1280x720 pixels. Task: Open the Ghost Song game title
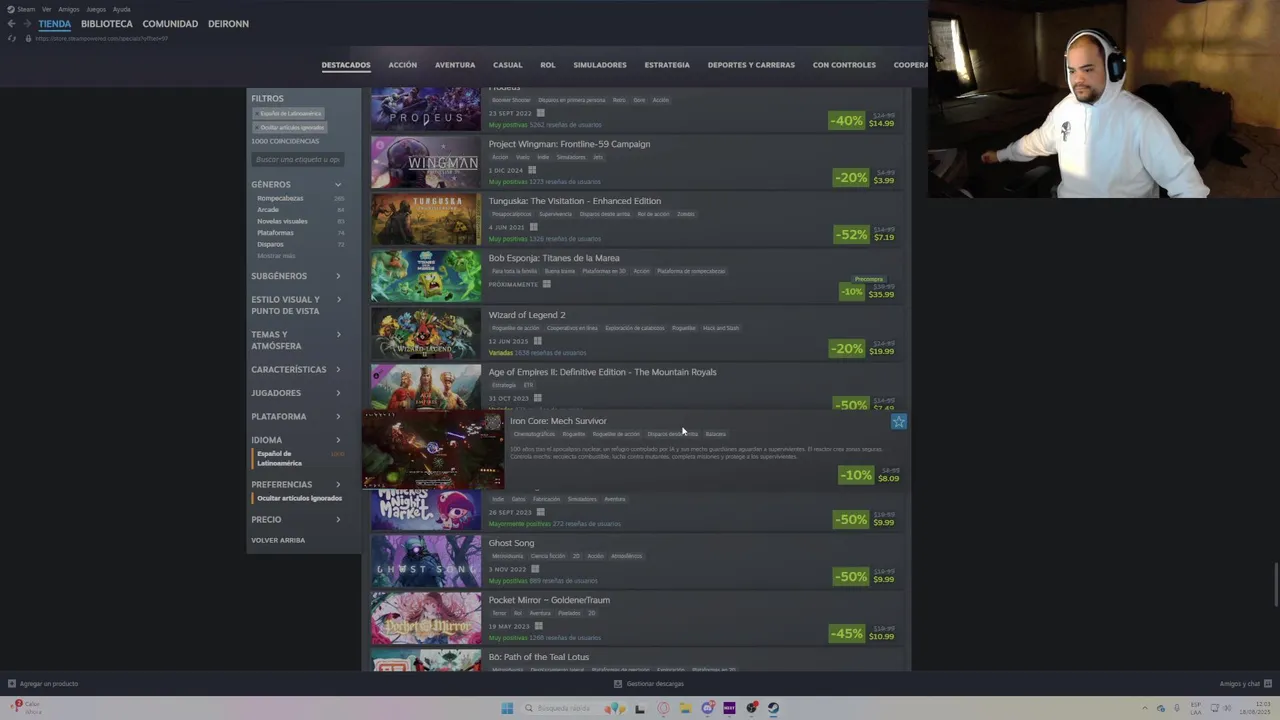coord(511,543)
